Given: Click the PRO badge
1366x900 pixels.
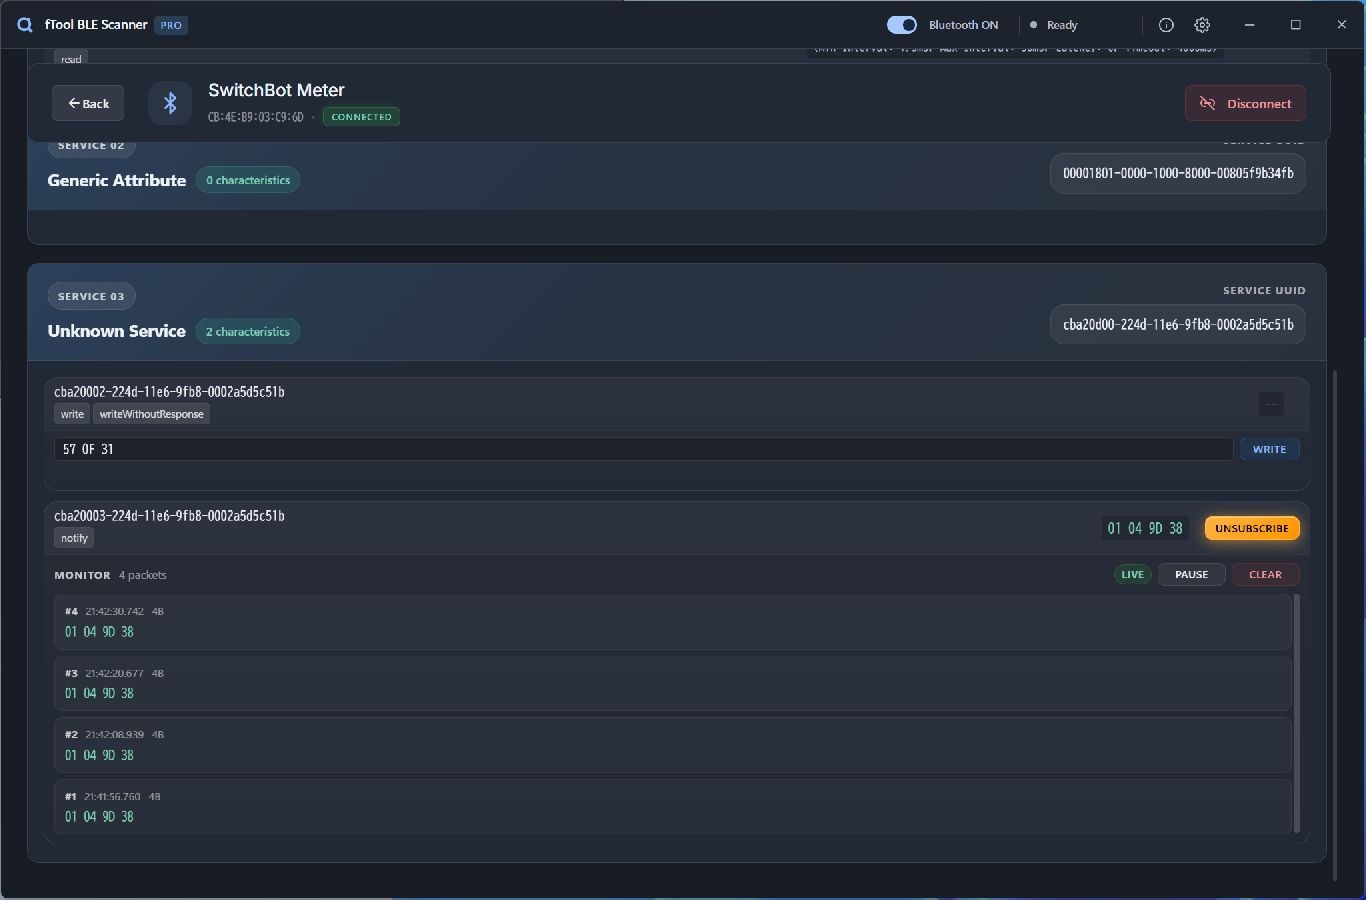Looking at the screenshot, I should 171,25.
